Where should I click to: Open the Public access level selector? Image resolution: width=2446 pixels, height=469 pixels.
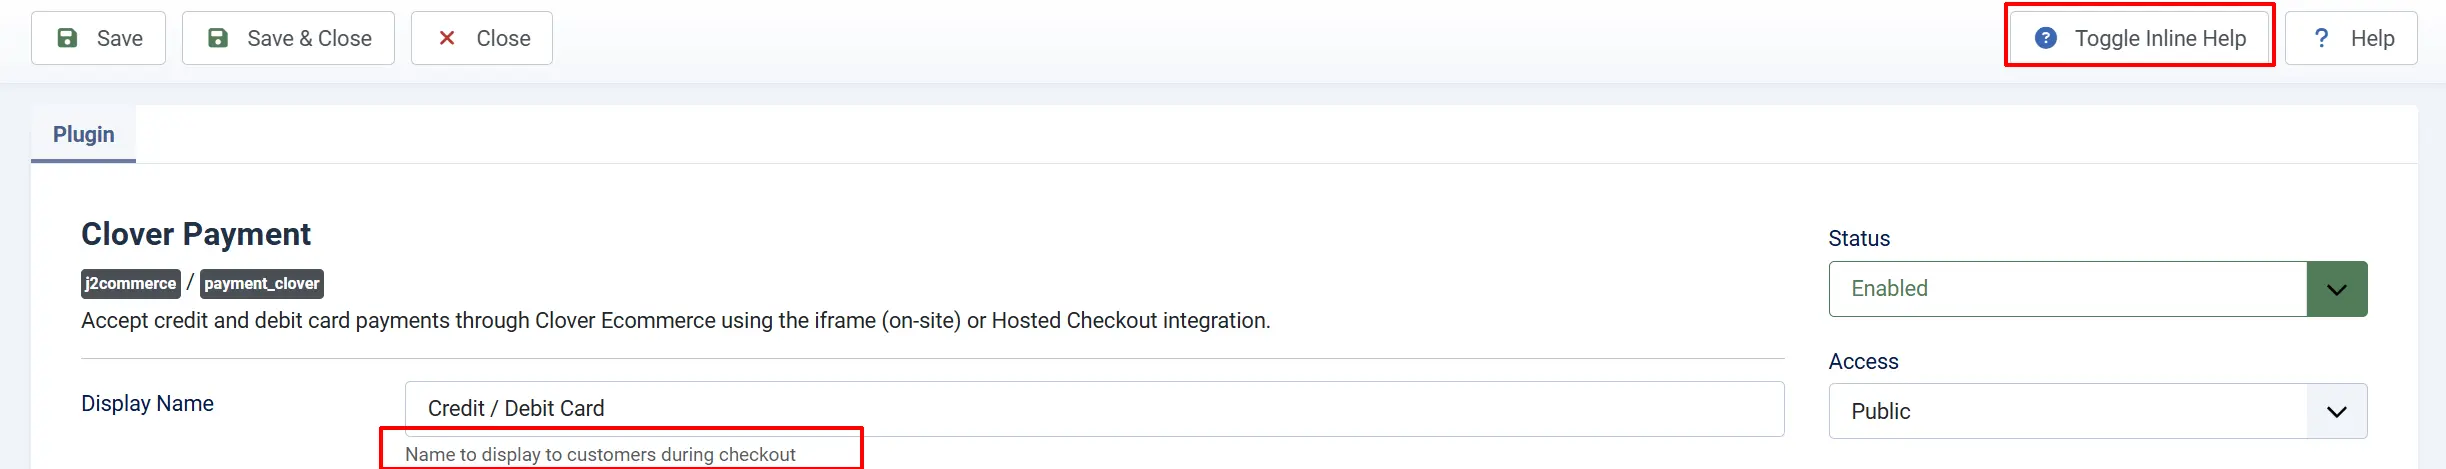point(2068,411)
